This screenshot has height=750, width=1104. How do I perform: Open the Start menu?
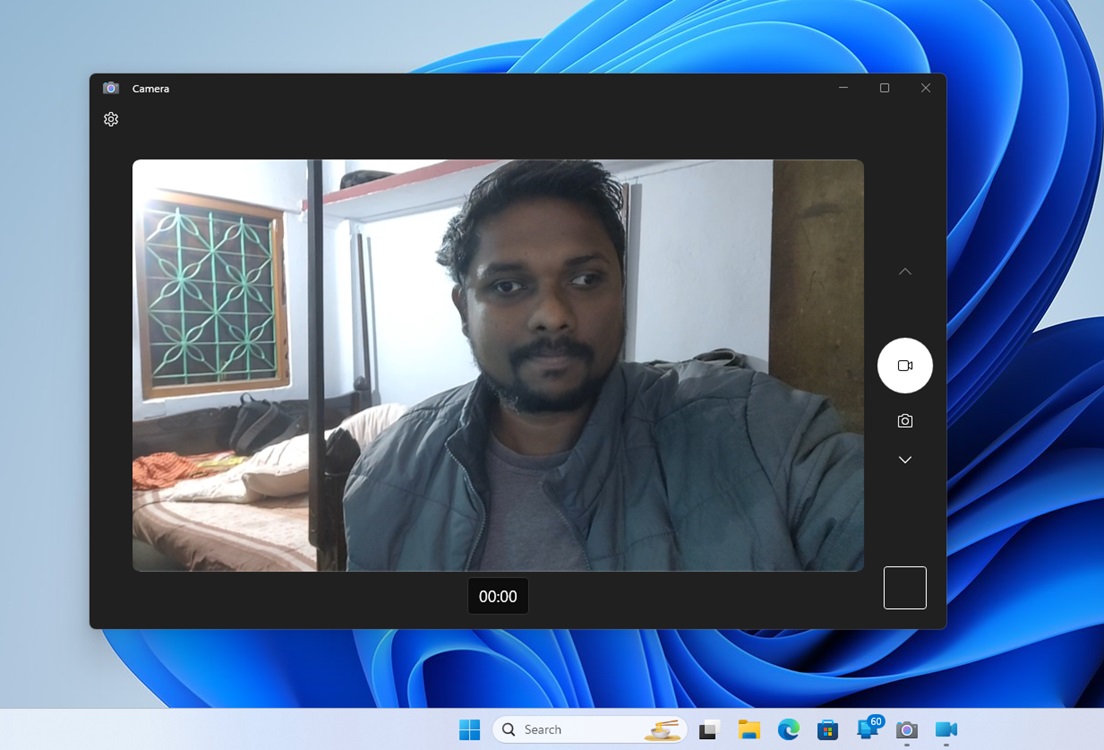coord(468,730)
